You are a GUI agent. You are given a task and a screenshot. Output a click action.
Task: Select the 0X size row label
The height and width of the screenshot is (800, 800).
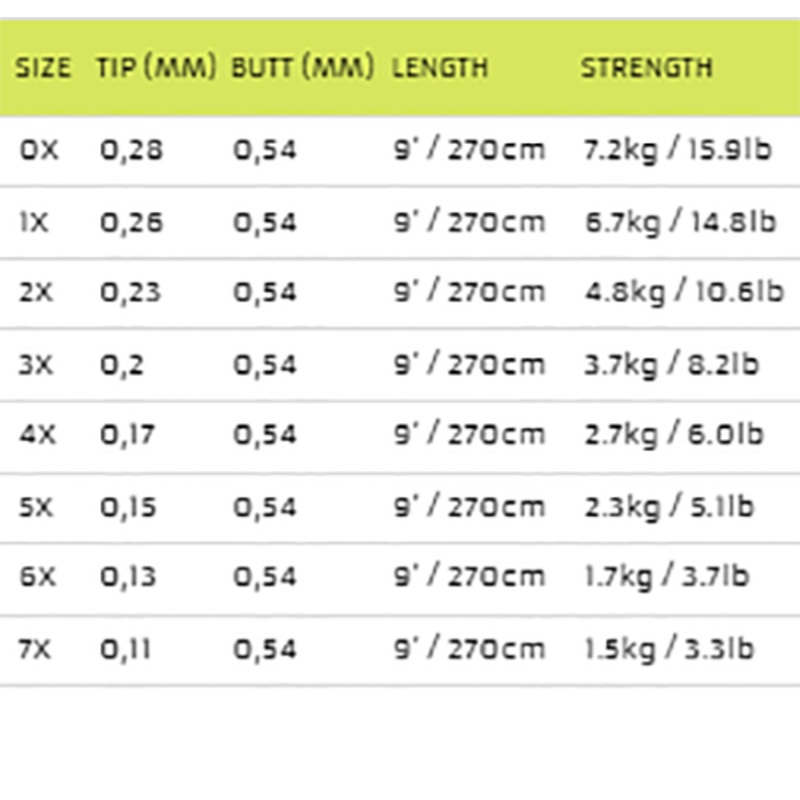point(39,151)
